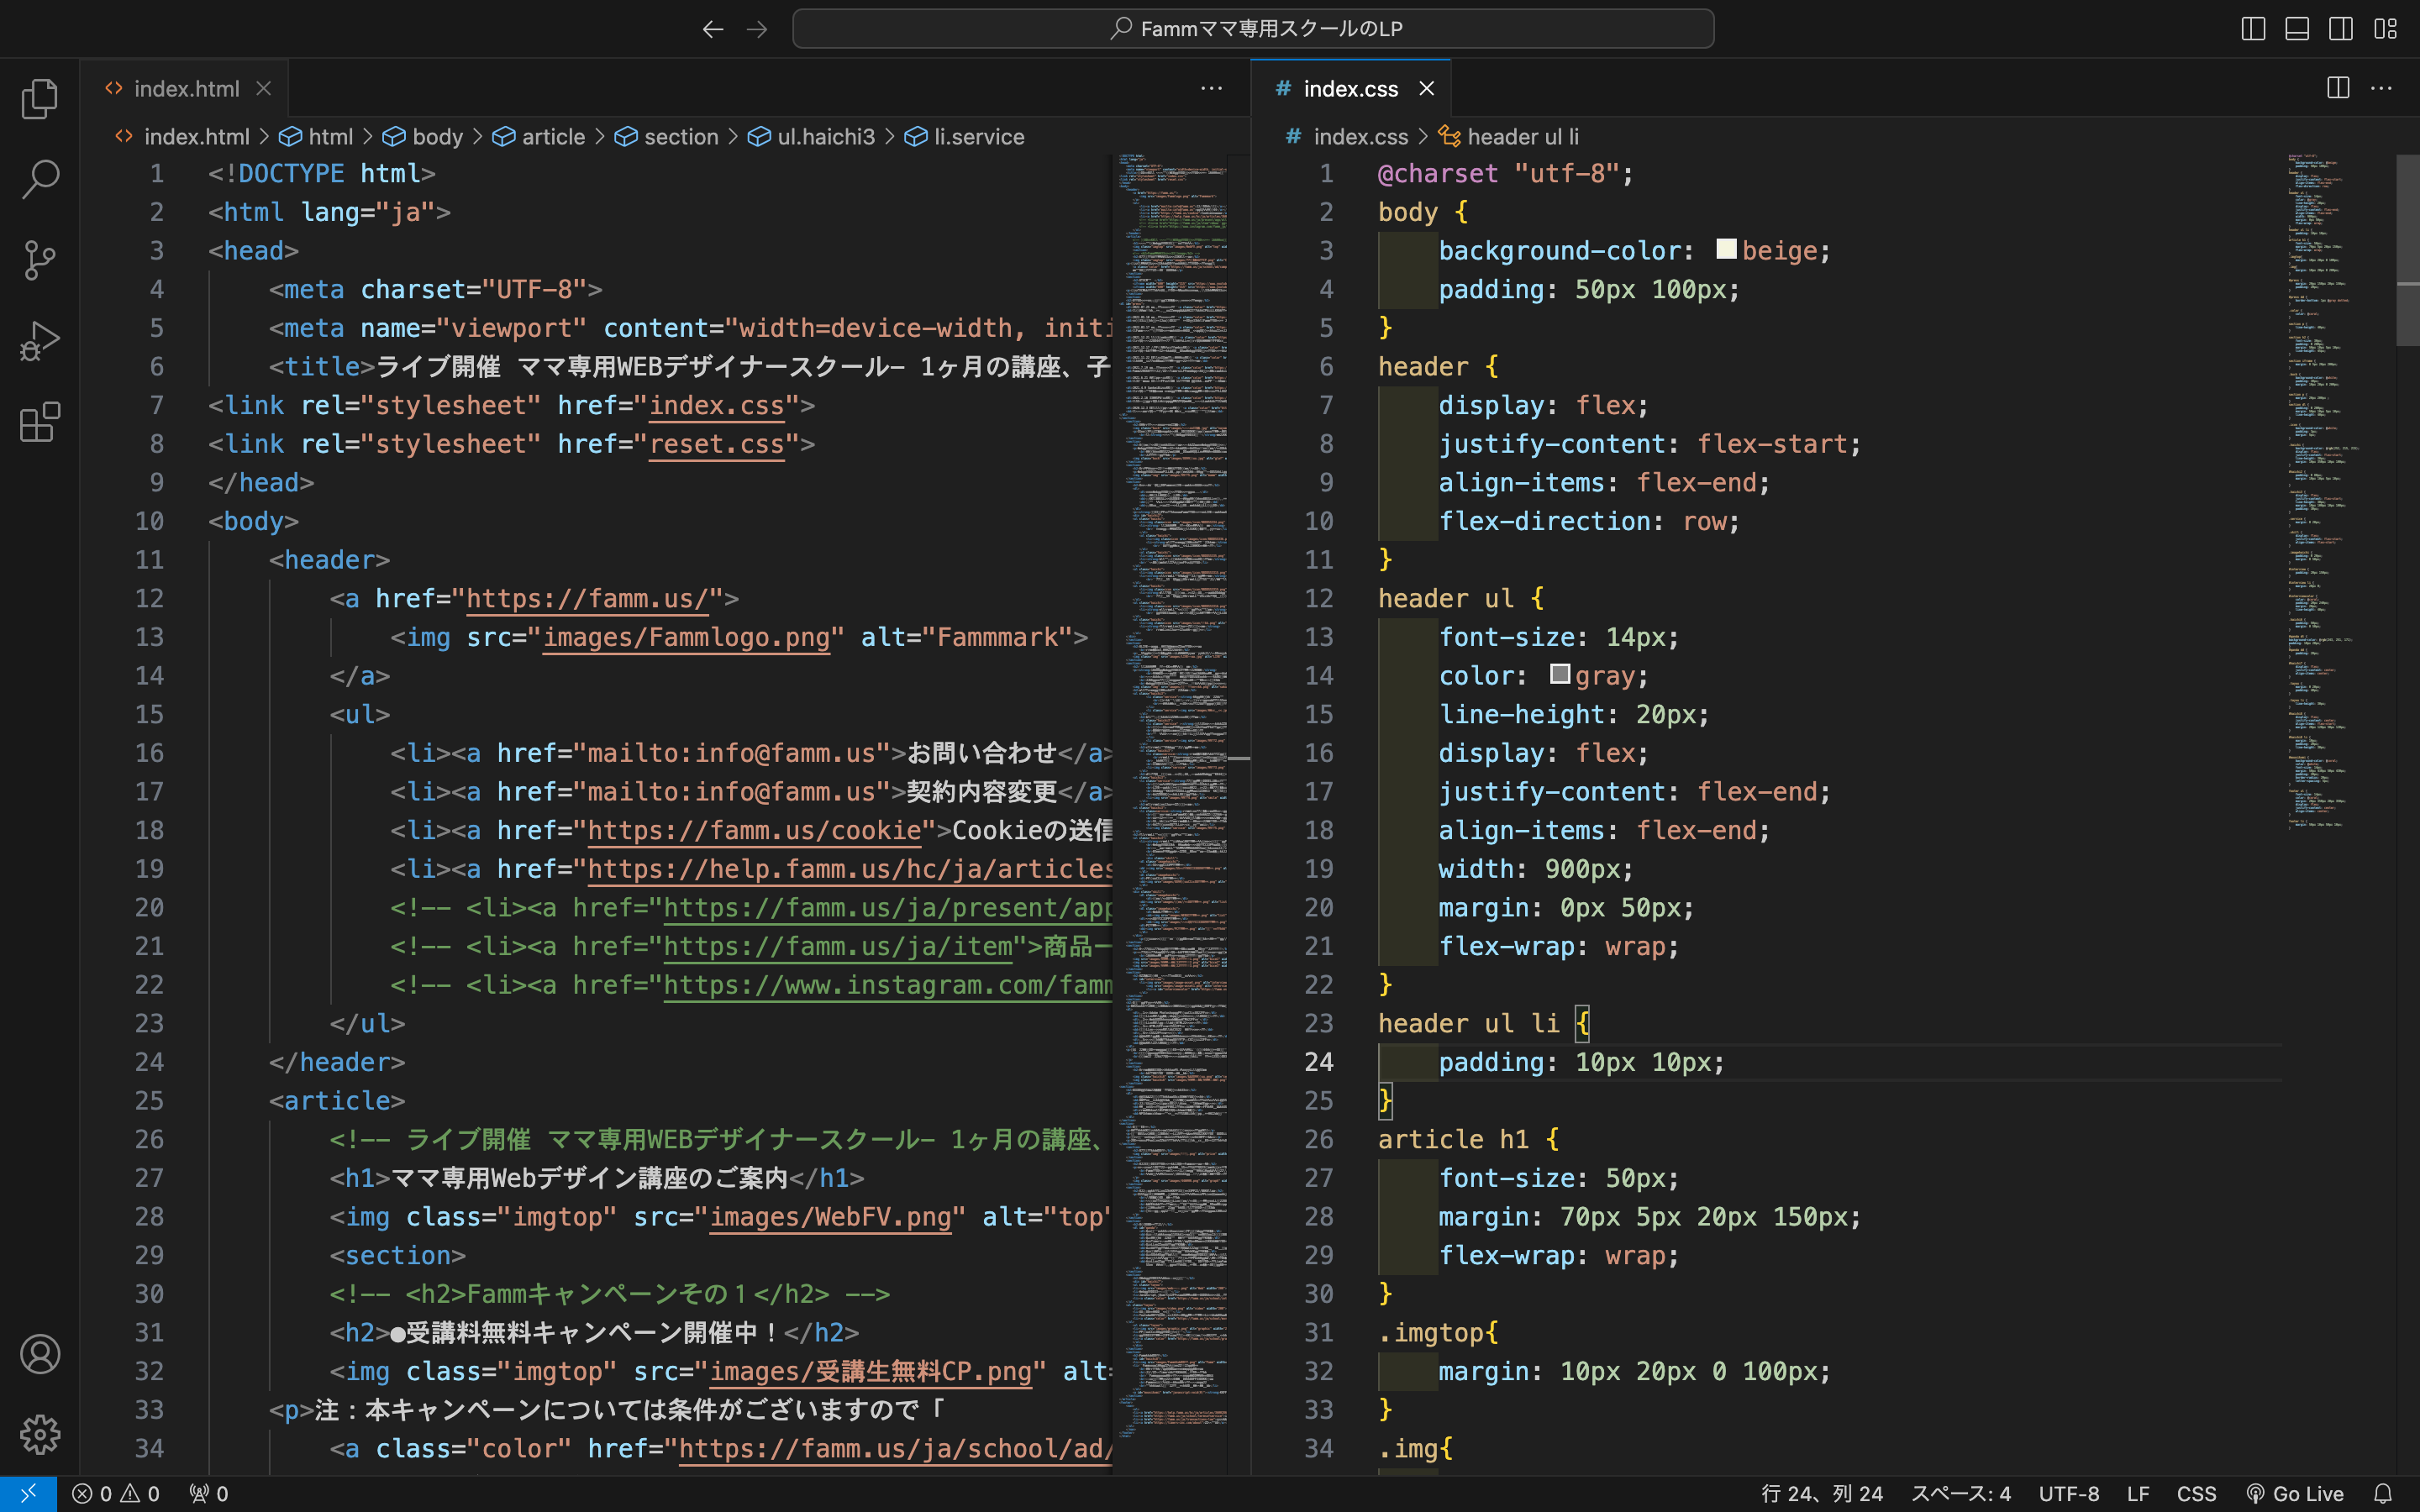Change LF end of line sequence
2420x1512 pixels.
coord(2138,1493)
